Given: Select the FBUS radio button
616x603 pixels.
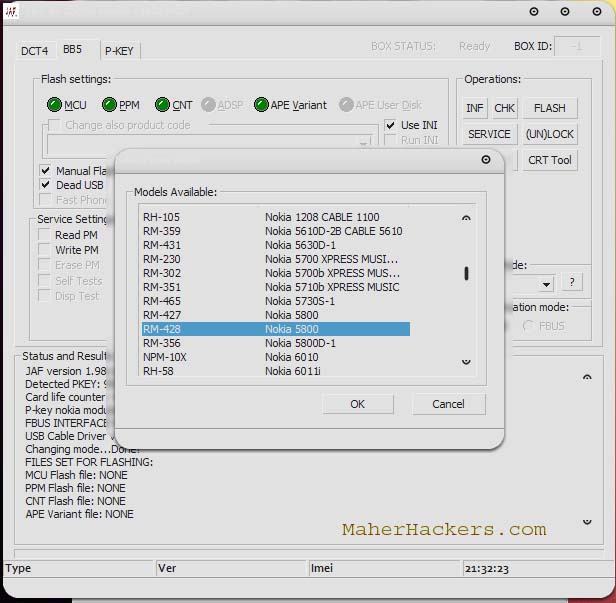Looking at the screenshot, I should [x=528, y=326].
